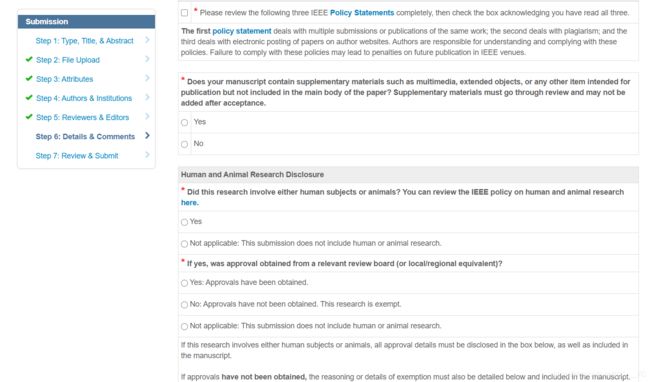
Task: Click the chevron arrow next to Step 1
Action: 147,40
